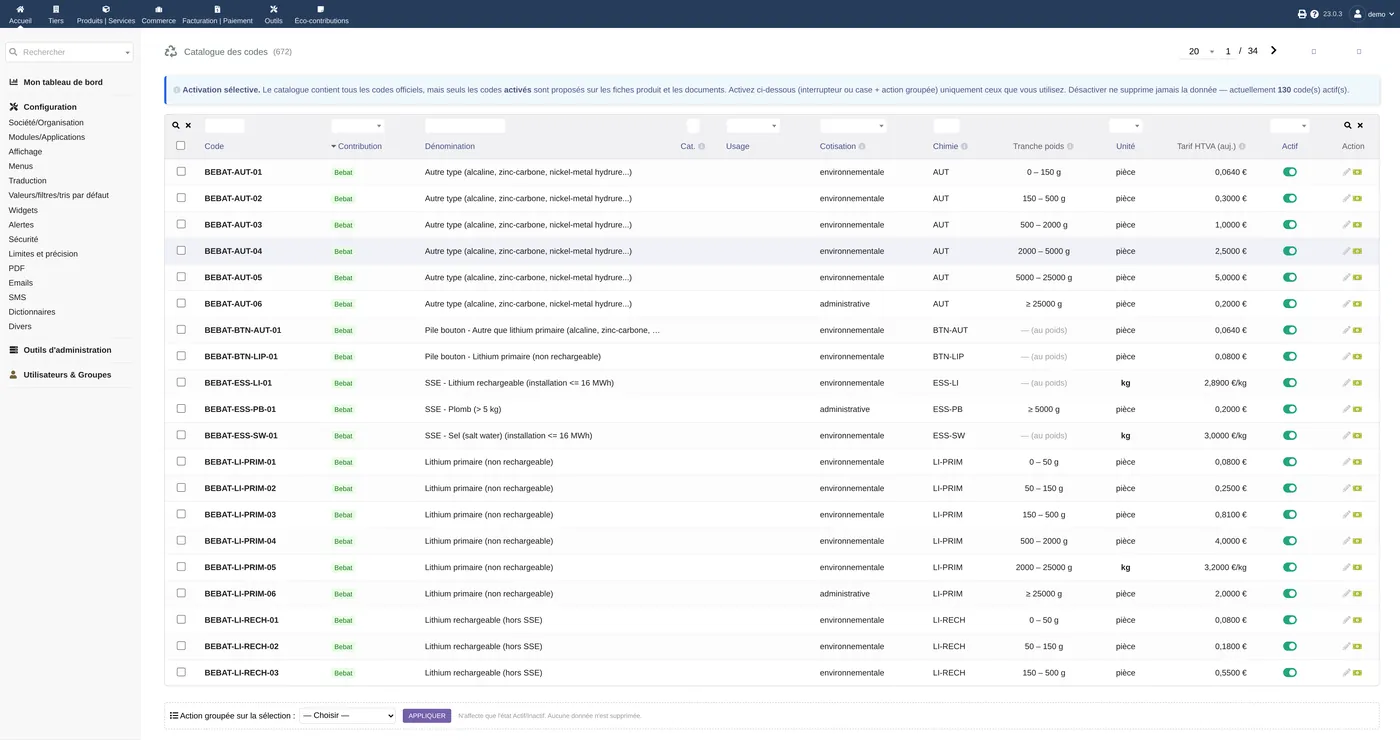
Task: Open the help question mark icon
Action: tap(1314, 14)
